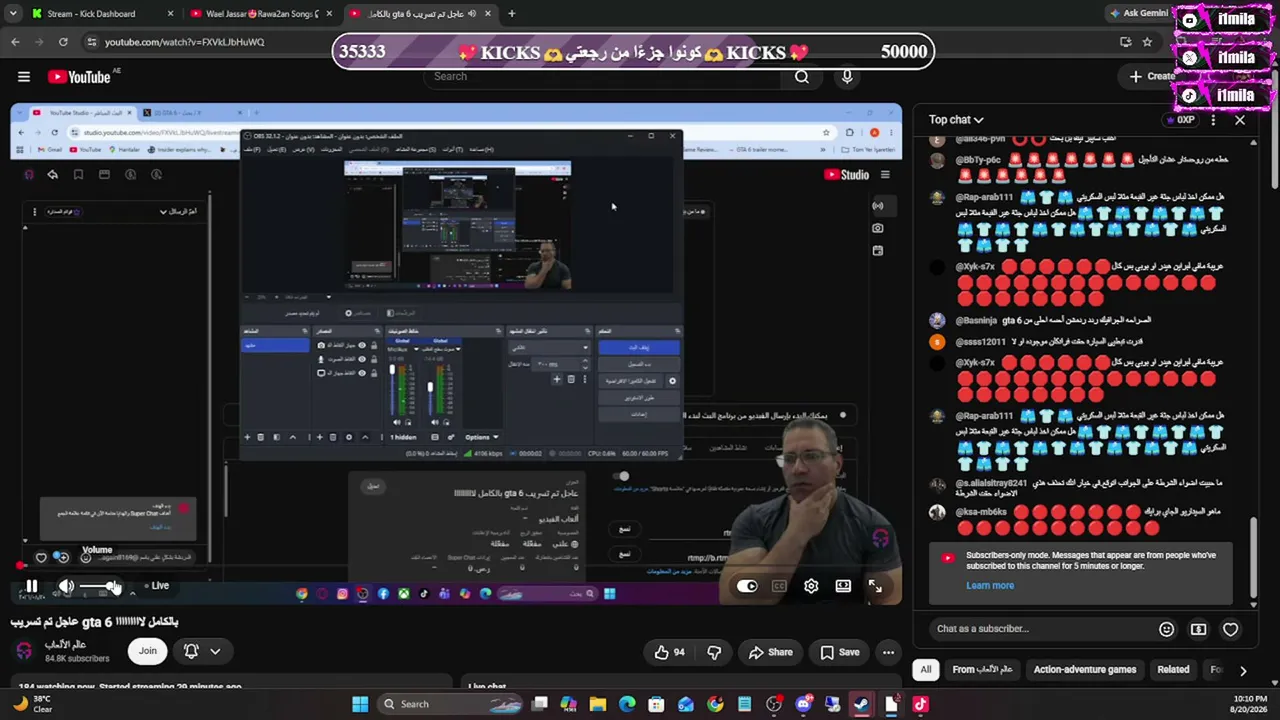
Task: Select the From عالم الألعاب chip
Action: point(982,670)
